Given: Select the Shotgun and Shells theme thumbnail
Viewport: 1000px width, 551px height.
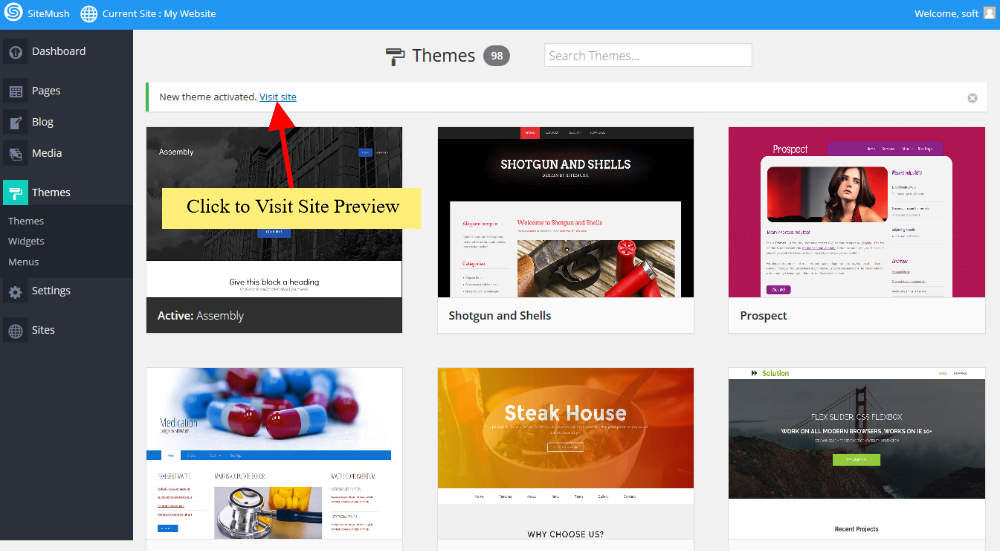Looking at the screenshot, I should click(565, 212).
